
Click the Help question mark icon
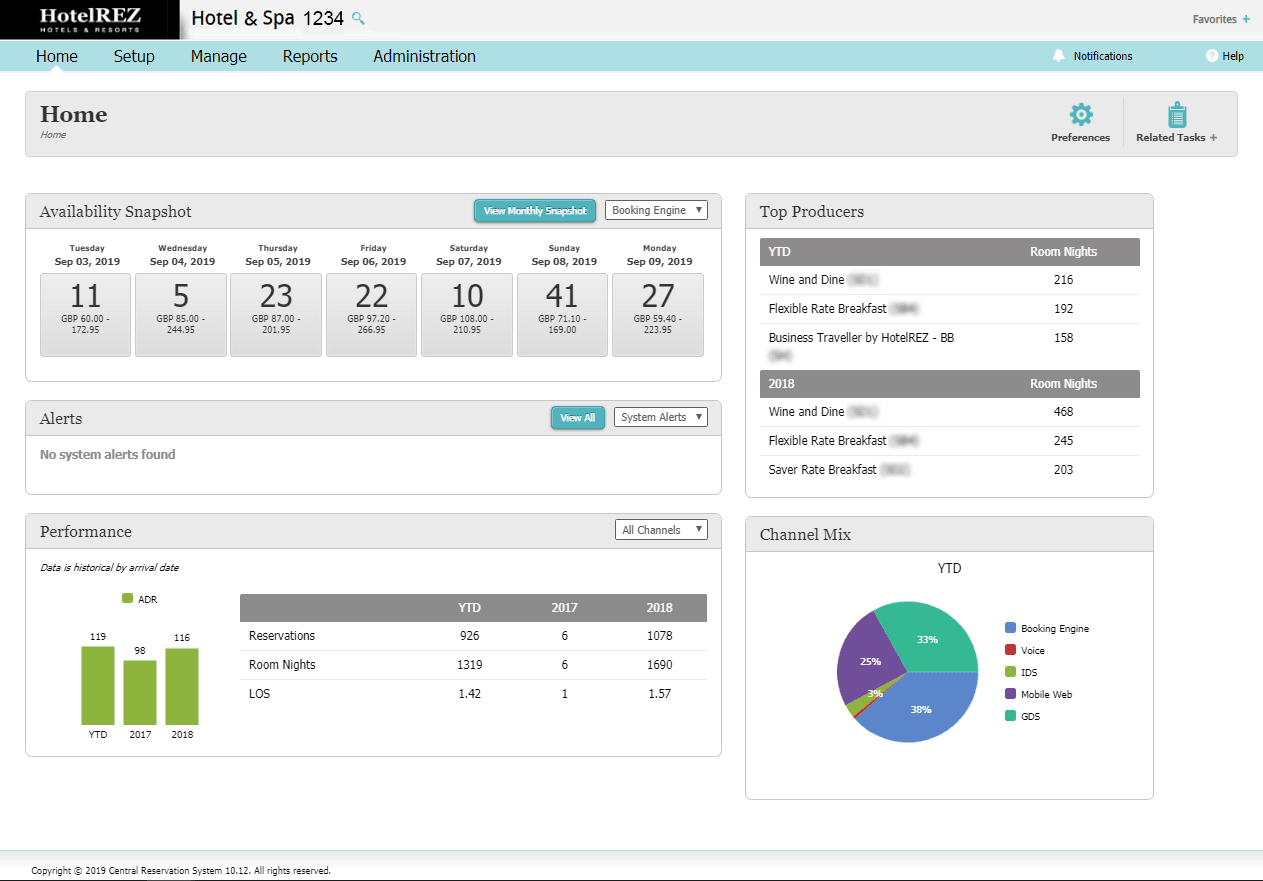tap(1212, 56)
